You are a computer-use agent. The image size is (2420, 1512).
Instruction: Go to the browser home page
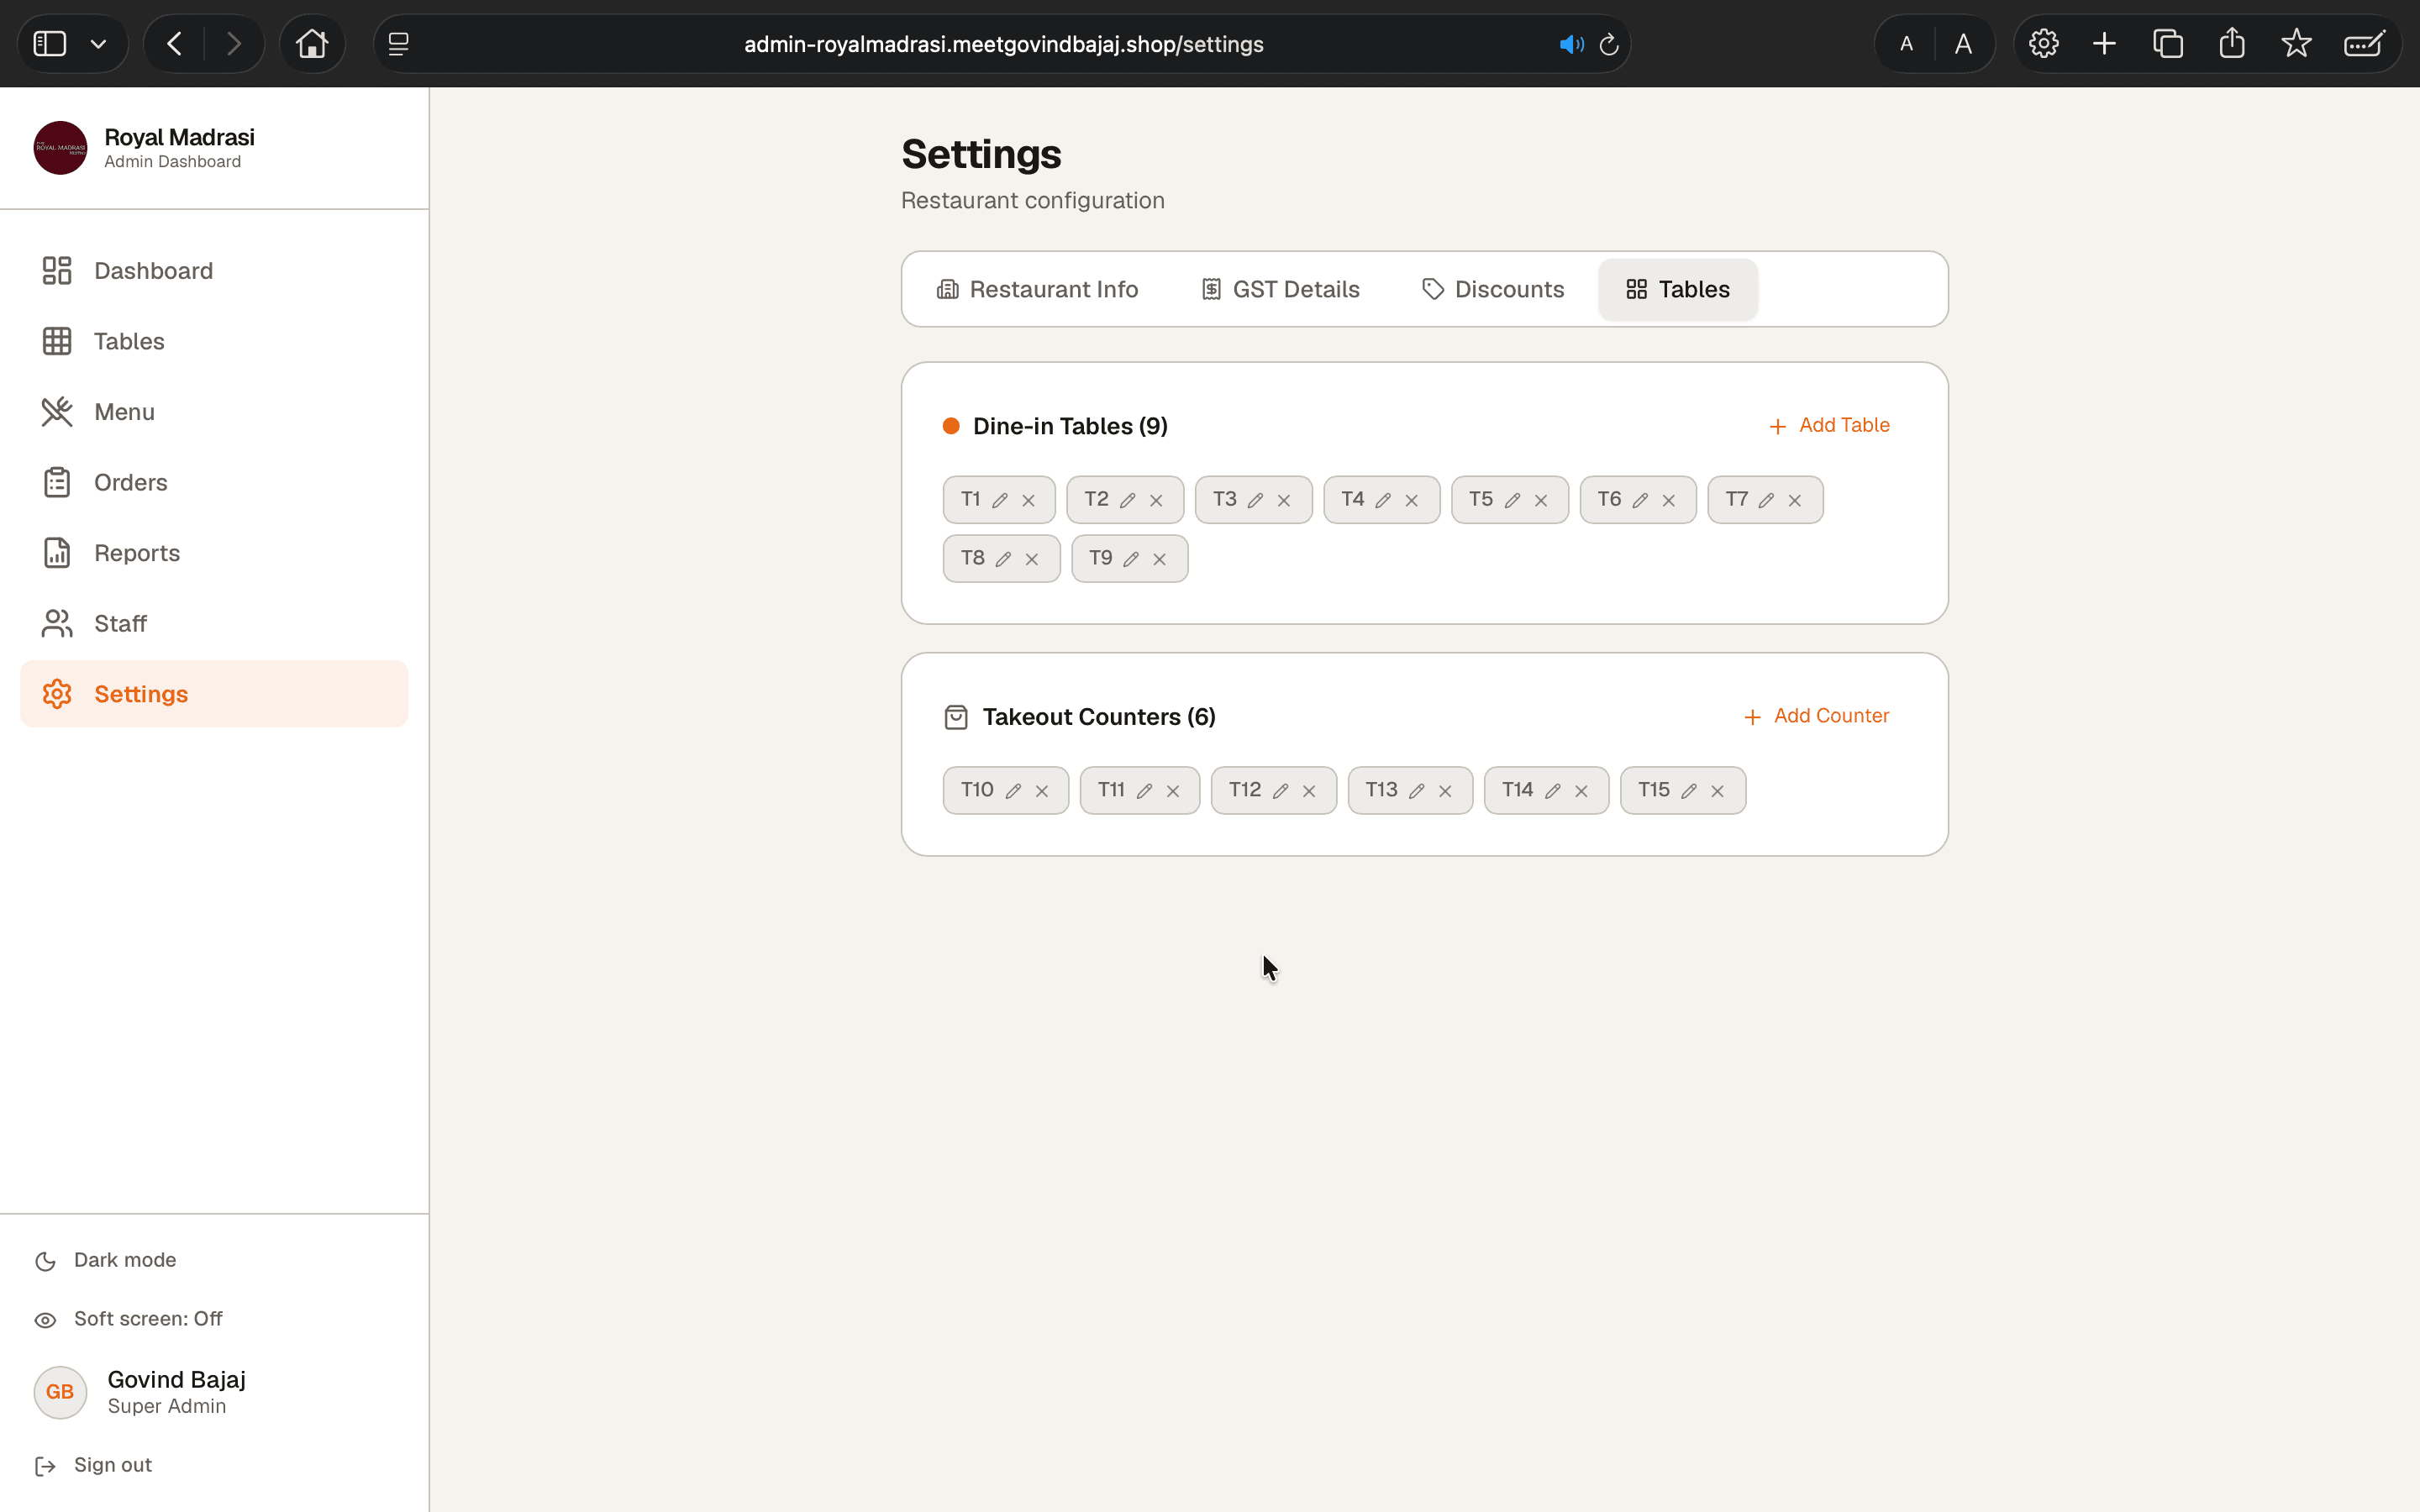312,44
